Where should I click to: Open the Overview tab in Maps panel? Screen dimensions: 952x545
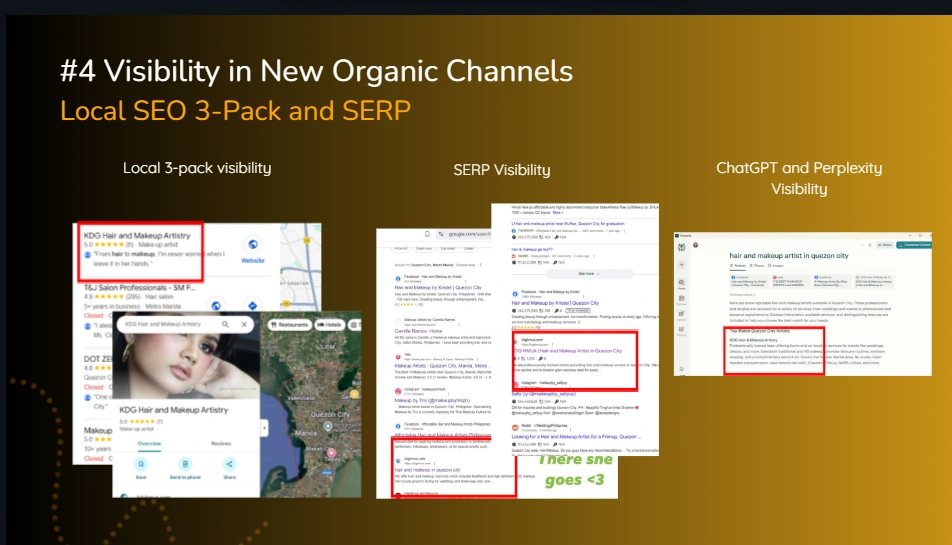149,444
